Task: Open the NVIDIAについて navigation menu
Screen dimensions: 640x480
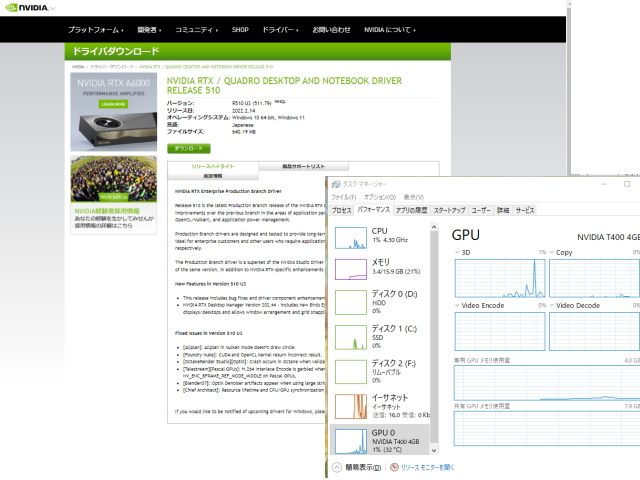Action: (389, 30)
